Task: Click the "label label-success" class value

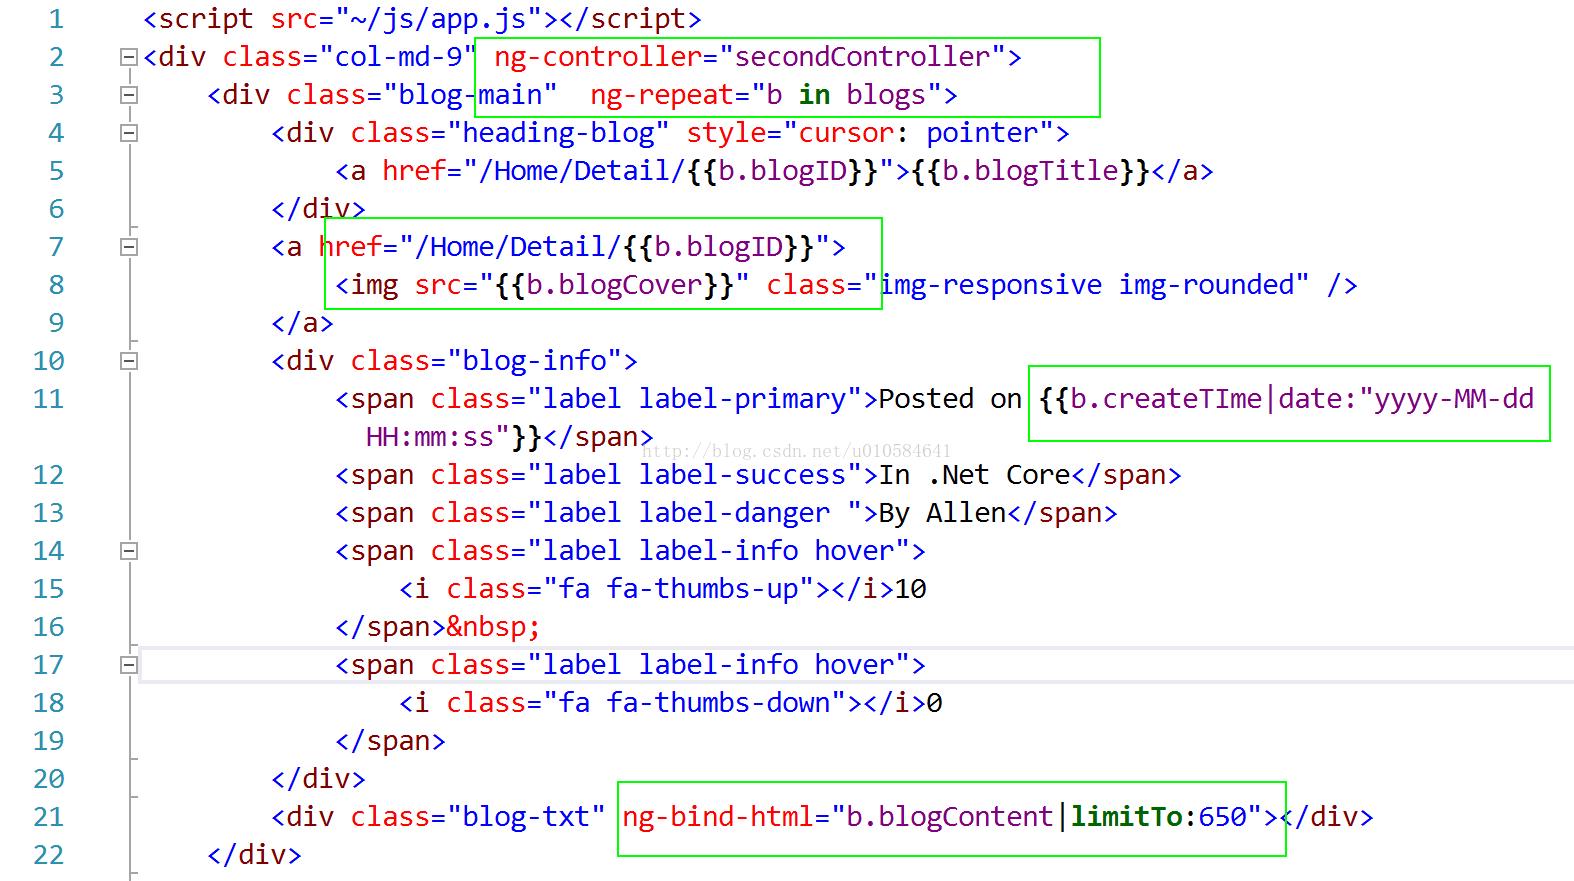Action: tap(694, 475)
